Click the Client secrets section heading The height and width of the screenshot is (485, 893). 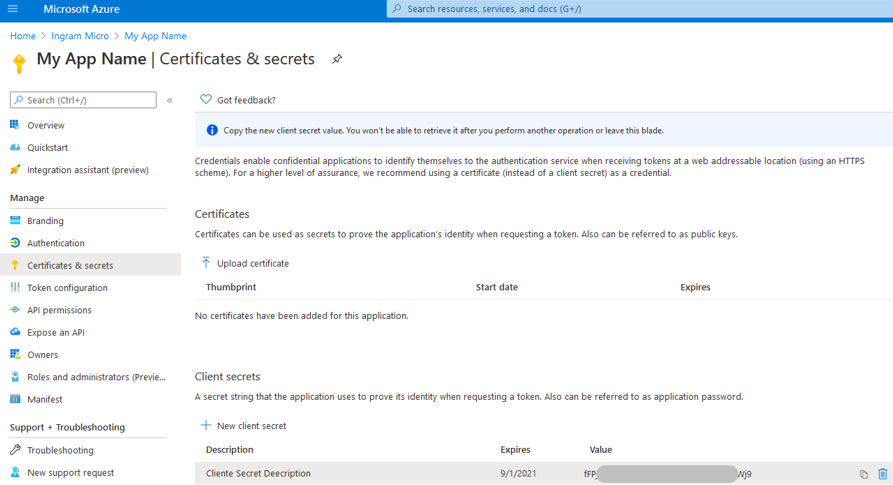[x=227, y=376]
